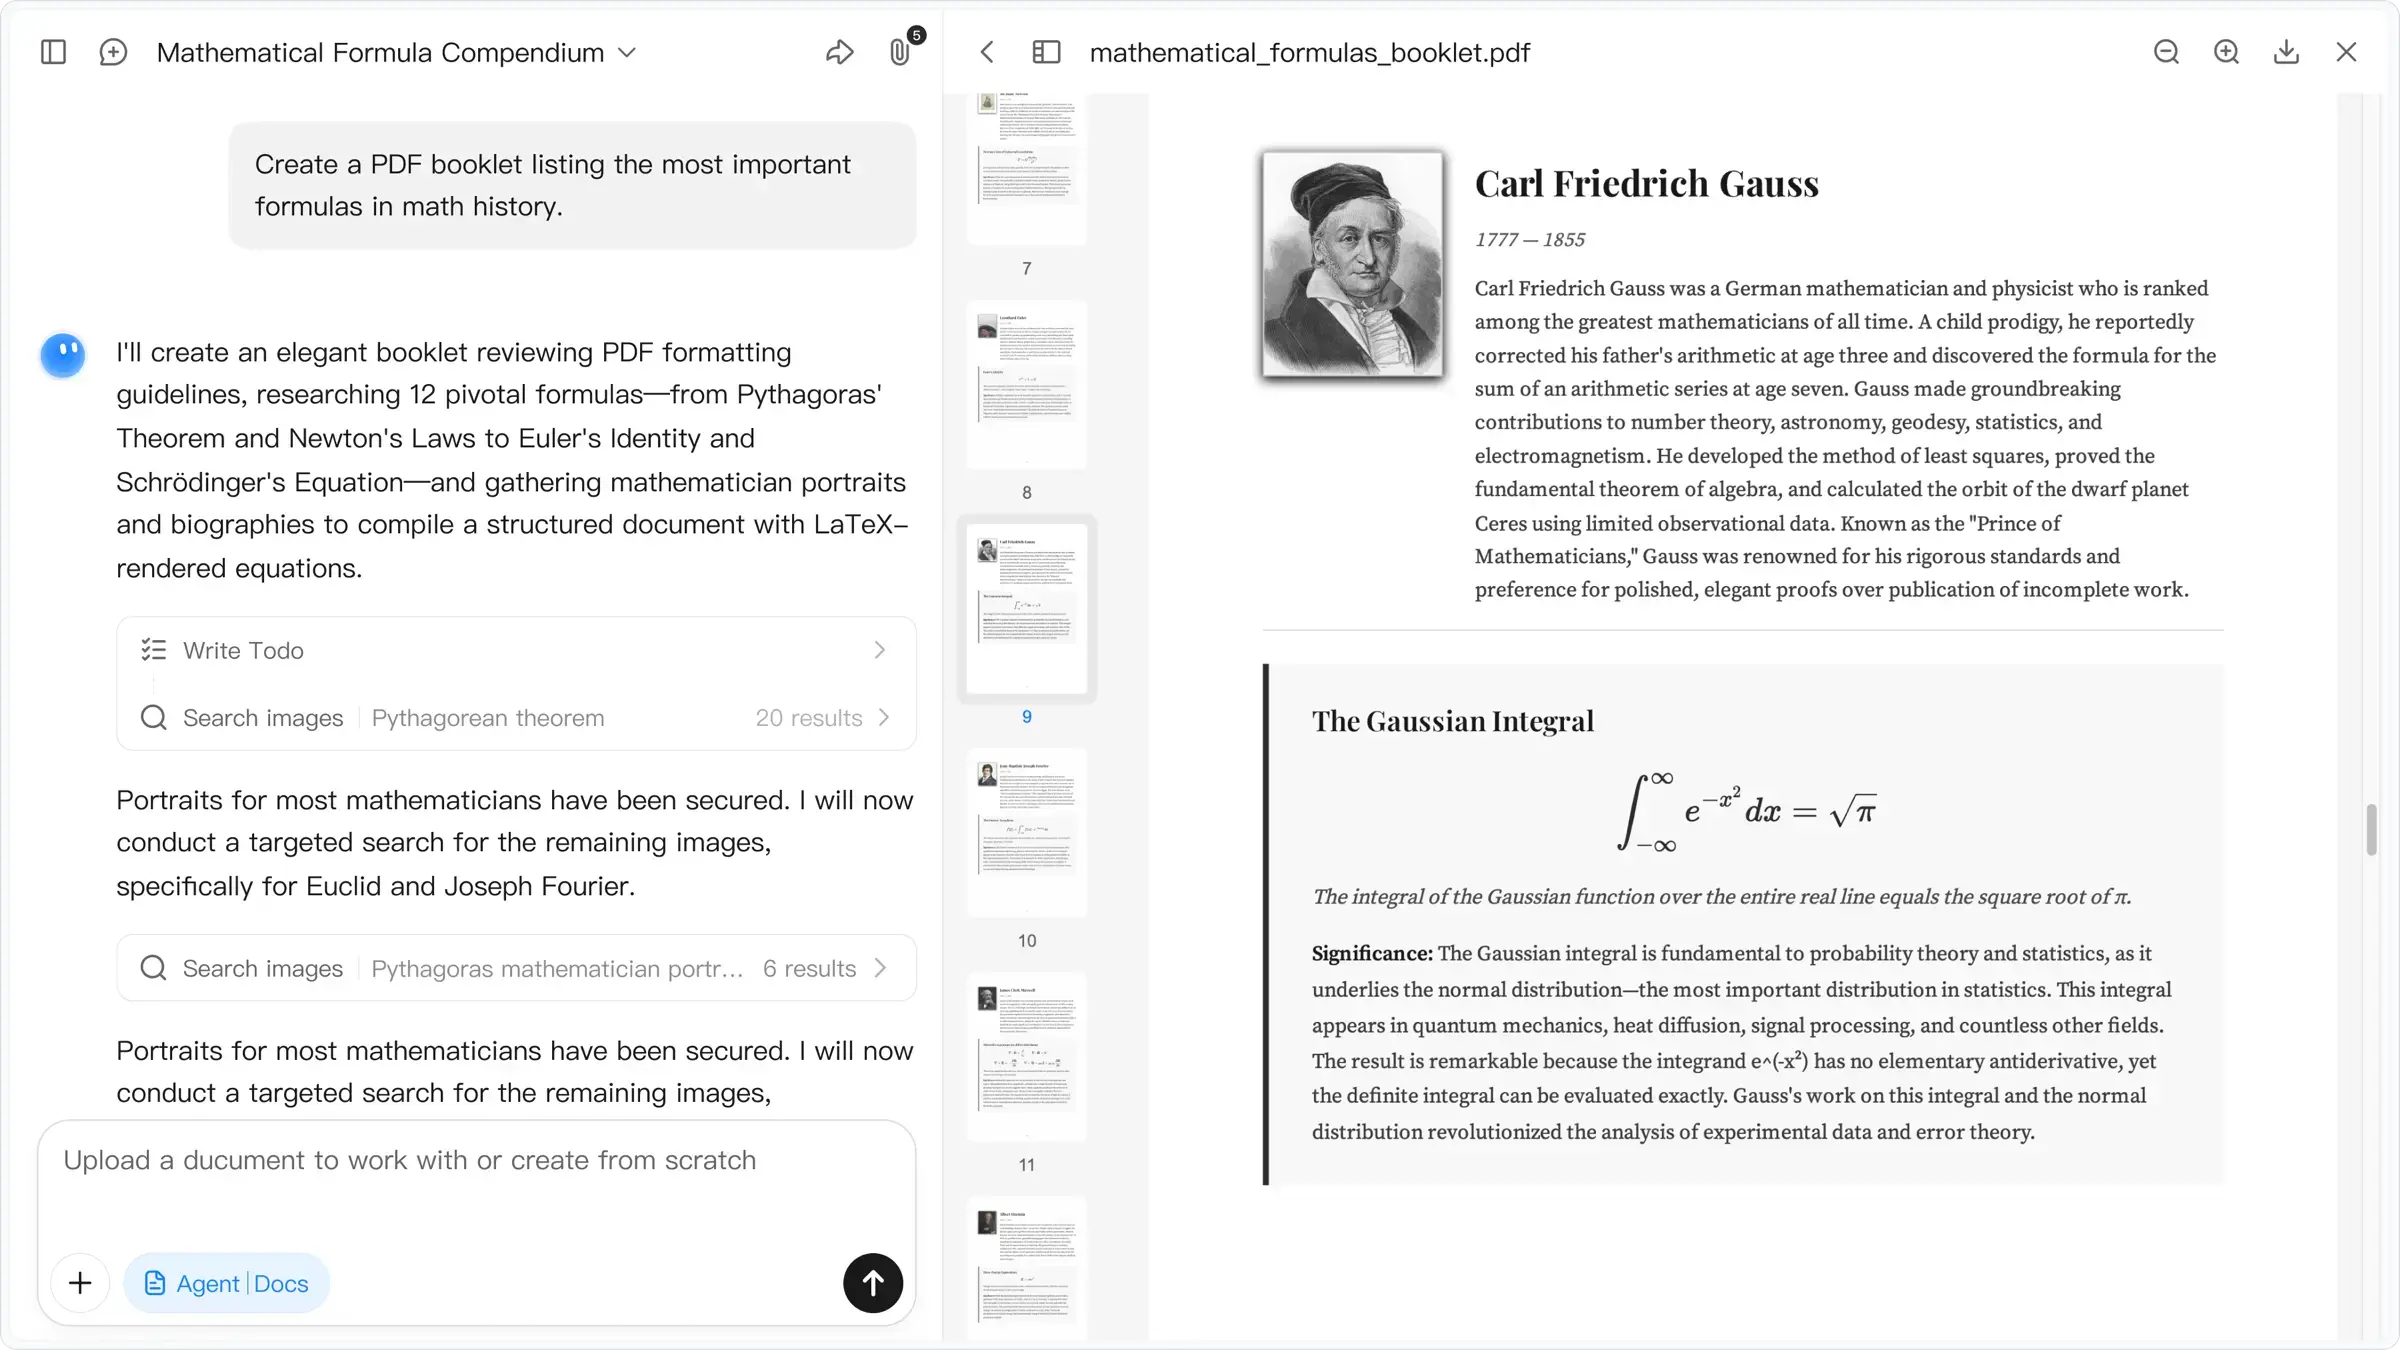Zoom out of the PDF
This screenshot has height=1350, width=2400.
click(2166, 51)
